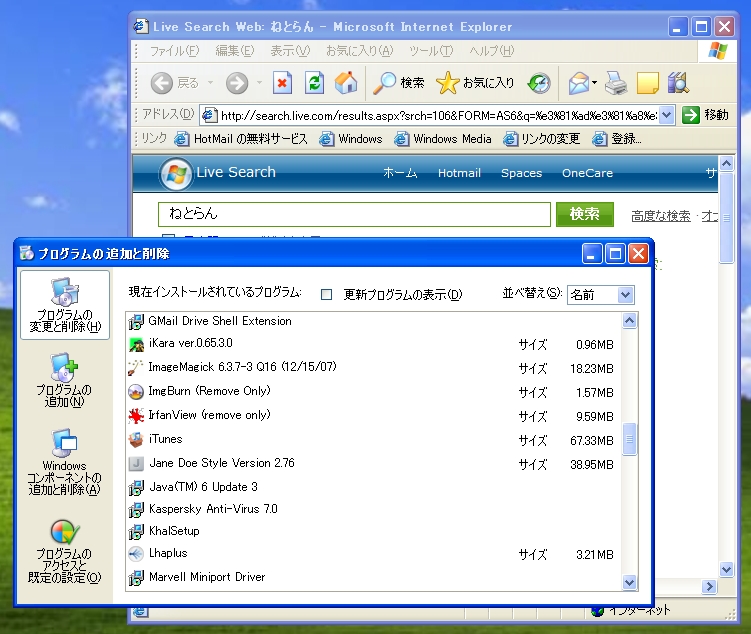The width and height of the screenshot is (751, 634).
Task: Click the IE page scroll-up arrow
Action: point(727,164)
